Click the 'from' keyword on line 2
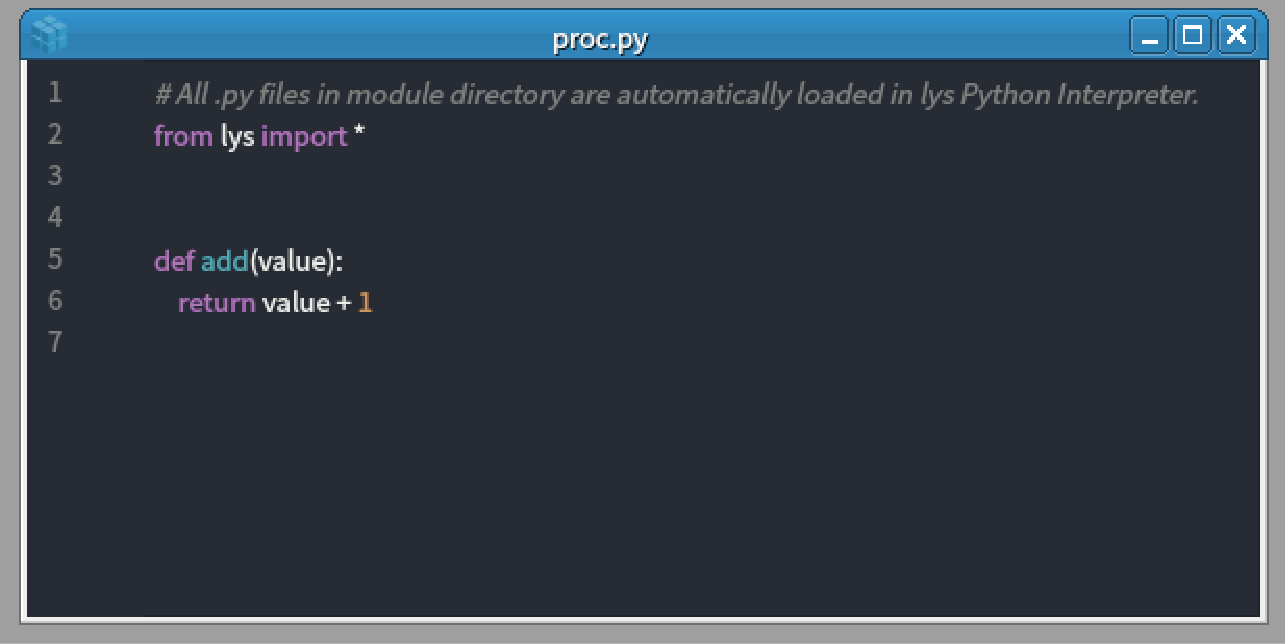 pos(183,136)
